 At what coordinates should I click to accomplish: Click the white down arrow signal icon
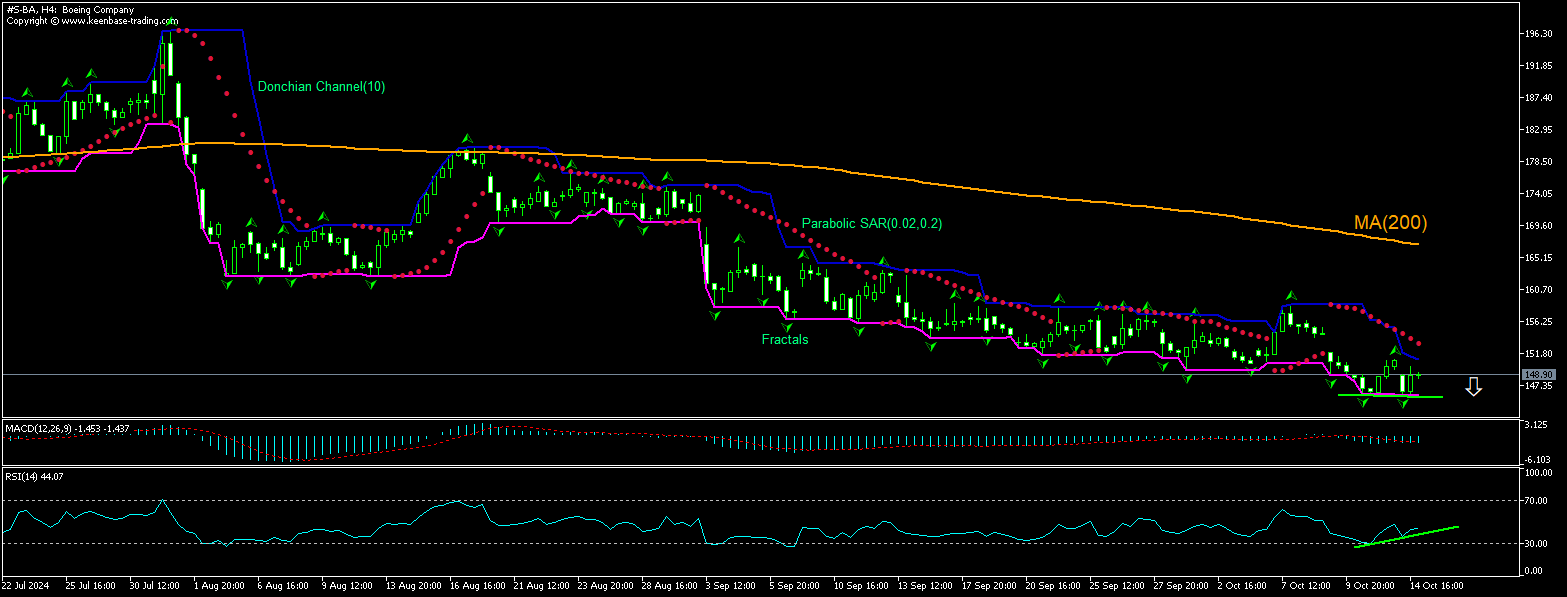click(1473, 387)
